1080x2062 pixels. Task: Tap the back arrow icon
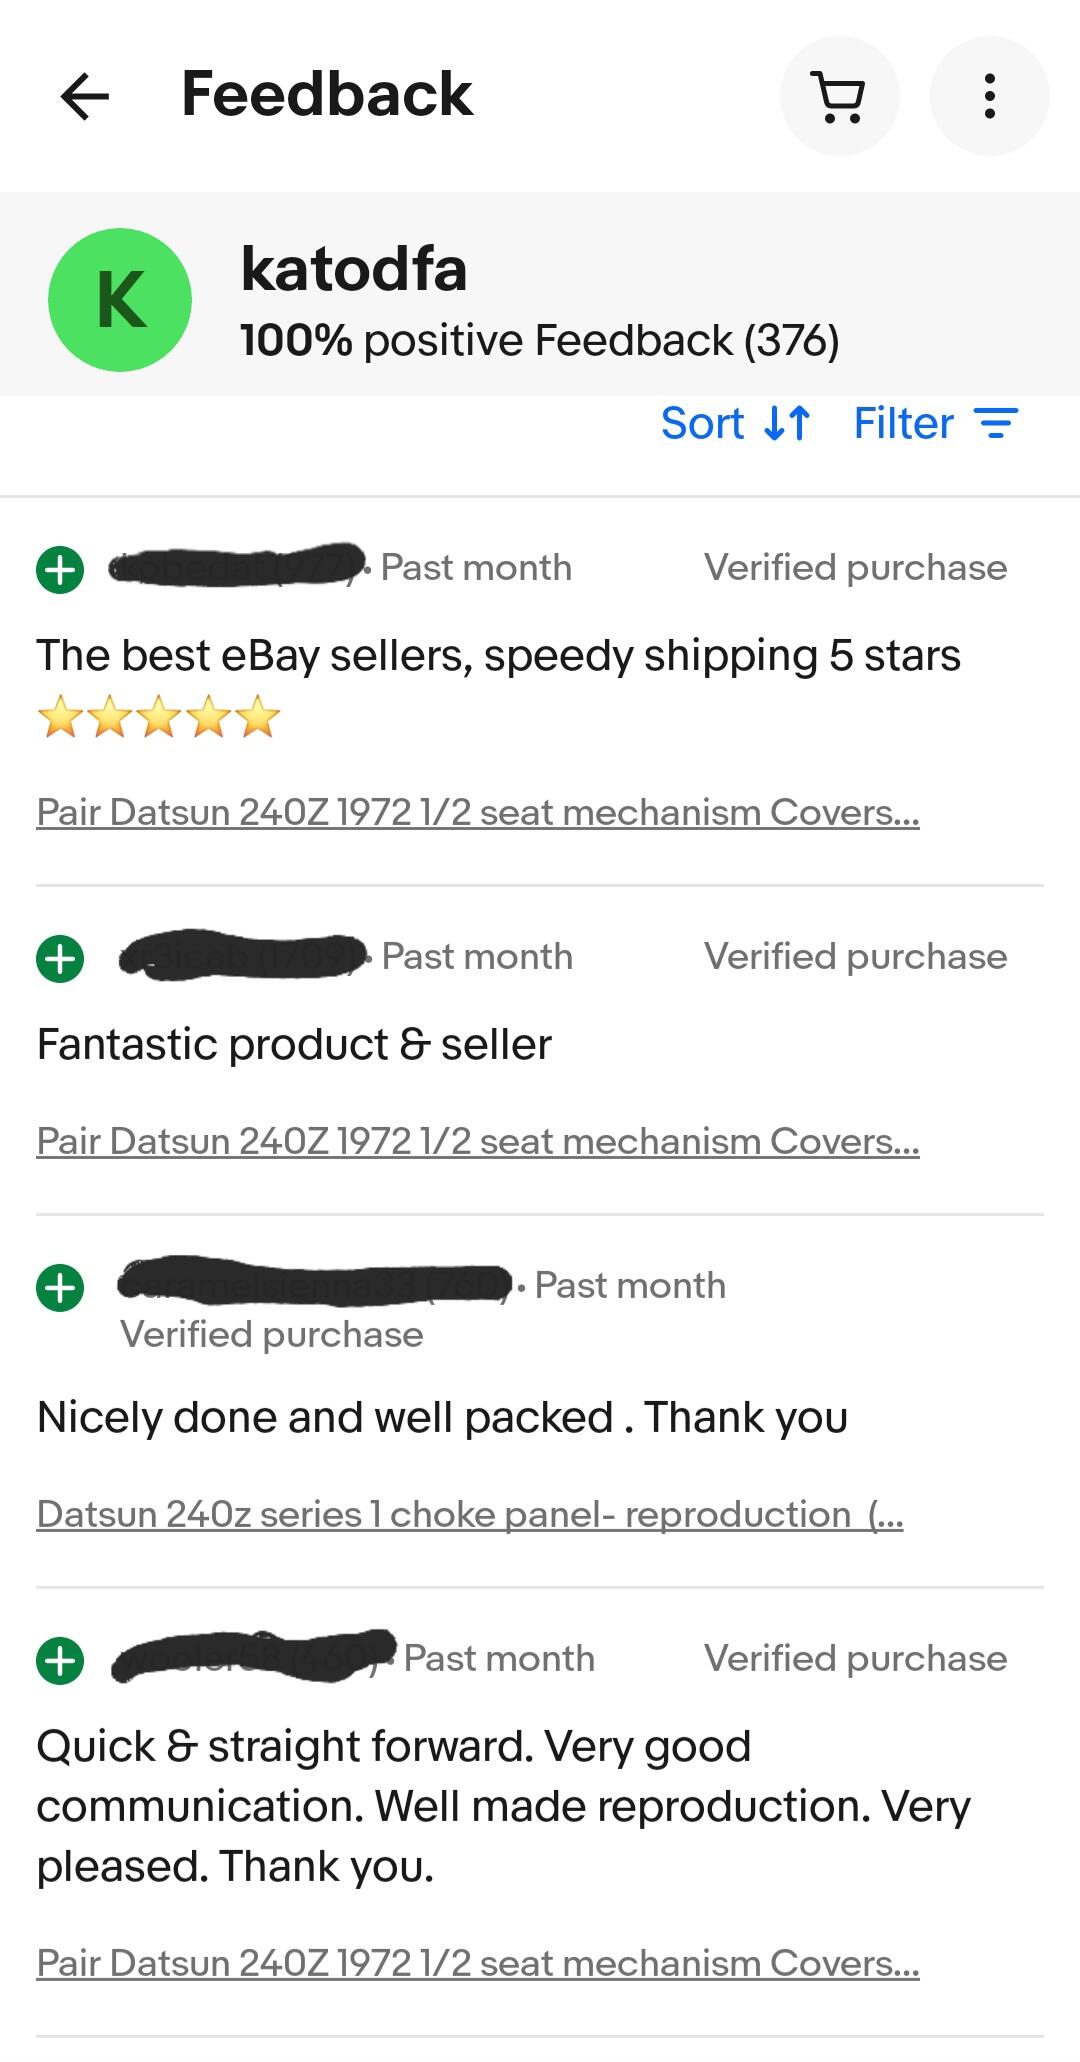coord(84,96)
